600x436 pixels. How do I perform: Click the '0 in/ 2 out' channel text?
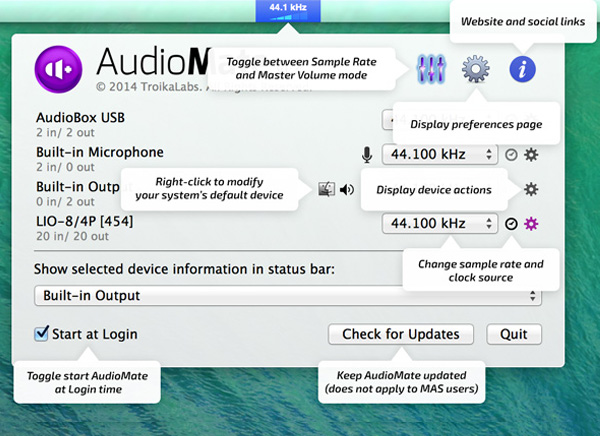pos(65,202)
